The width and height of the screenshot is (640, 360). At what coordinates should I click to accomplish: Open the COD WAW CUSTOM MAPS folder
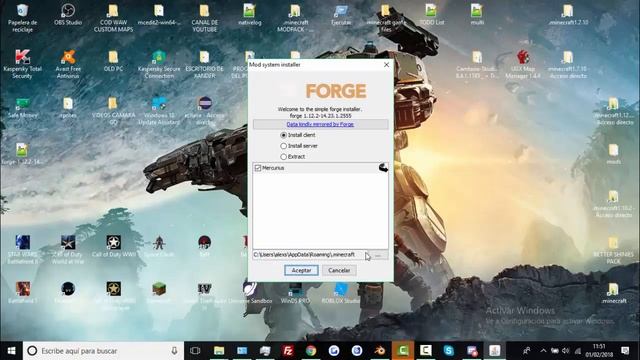click(x=113, y=18)
